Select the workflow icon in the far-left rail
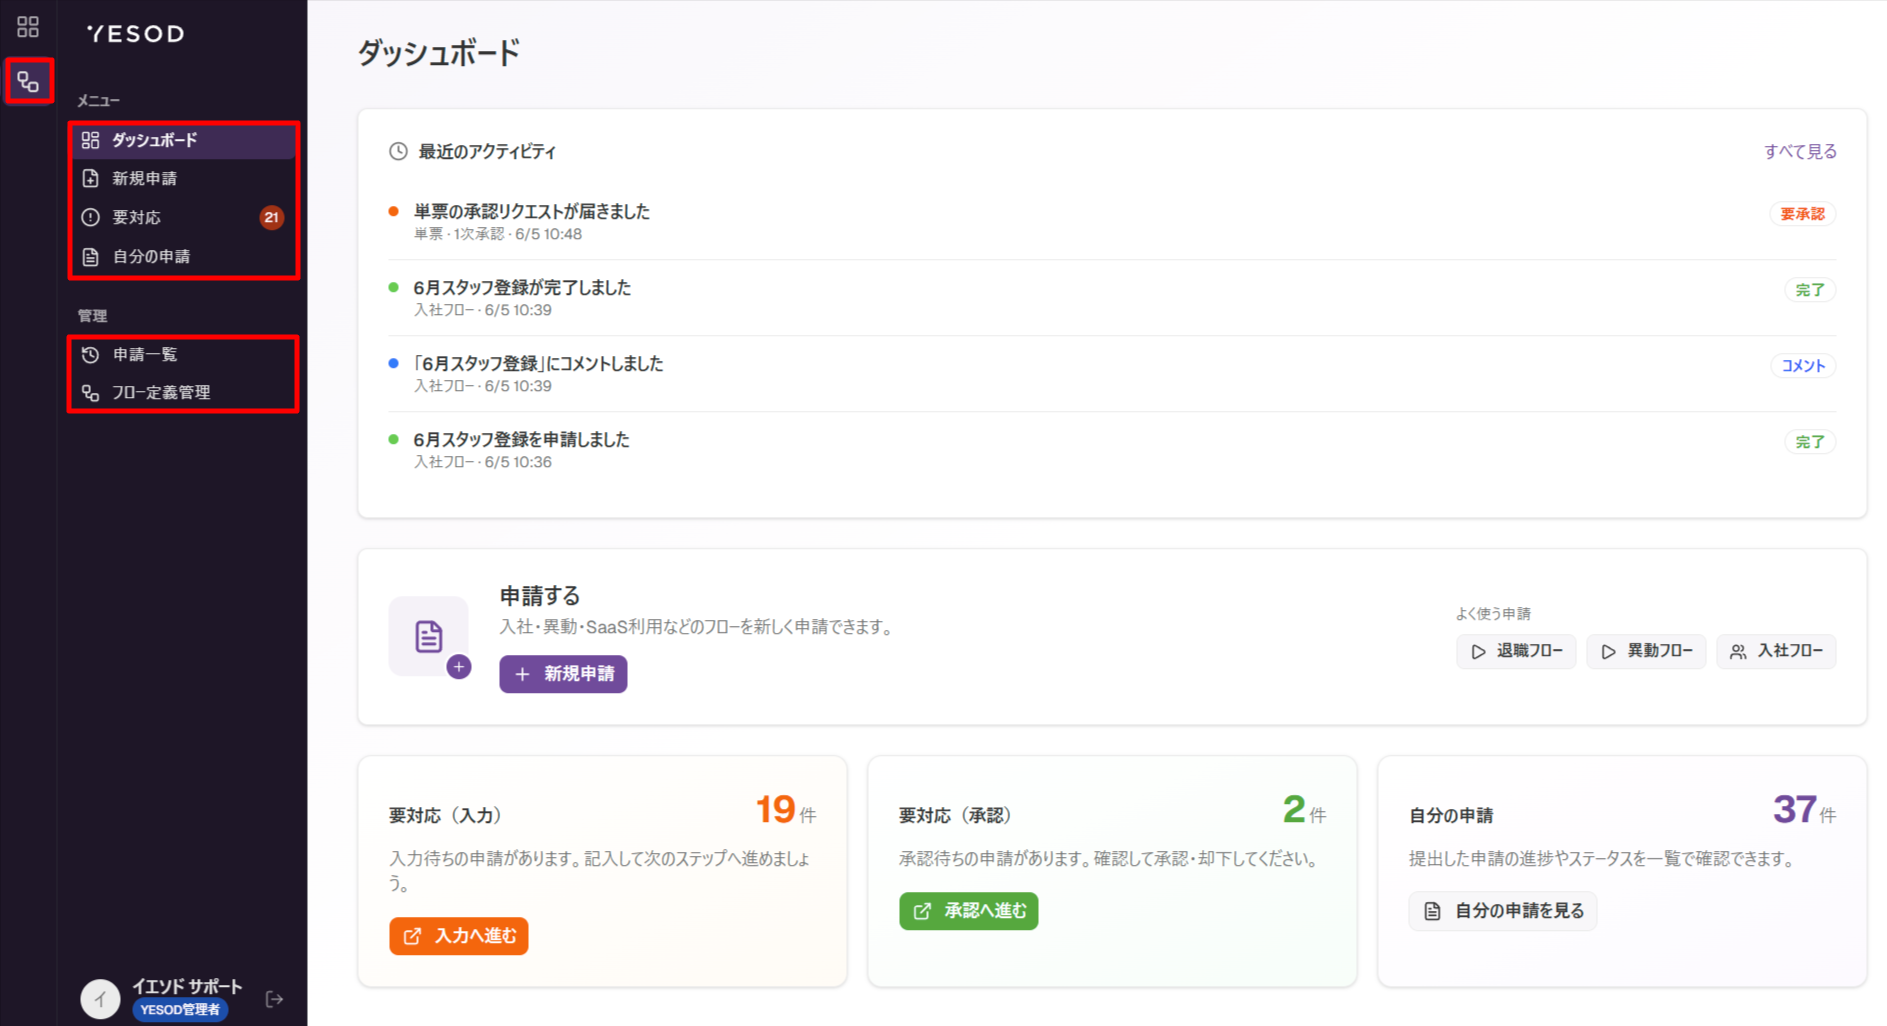This screenshot has width=1887, height=1026. 28,82
